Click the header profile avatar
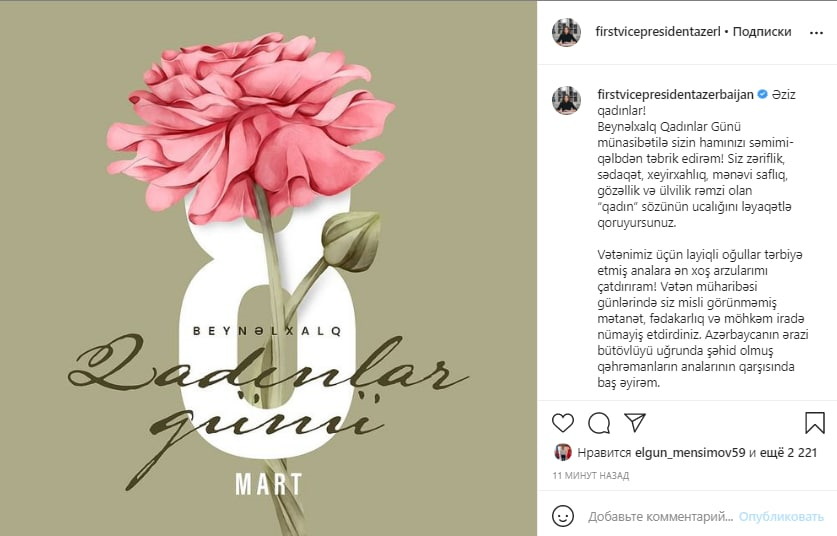Screen dimensions: 837x536 pyautogui.click(x=566, y=32)
